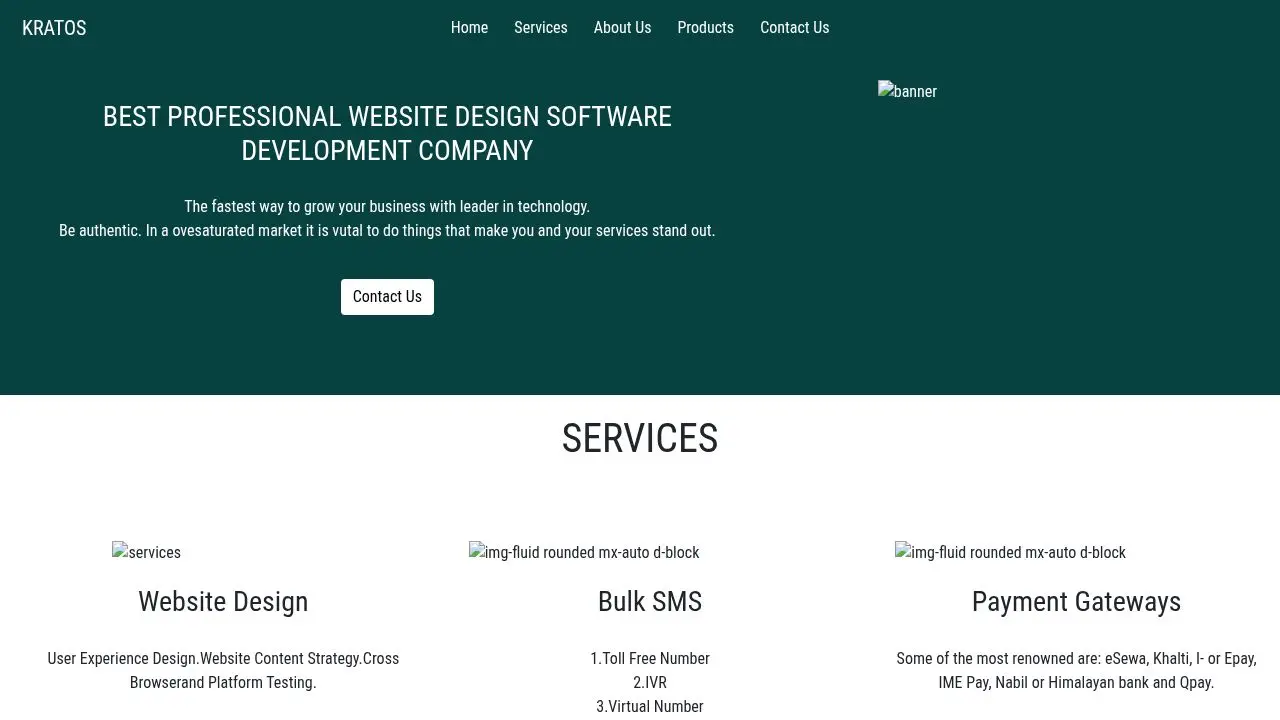
Task: Click the broken image above Payment Gateways
Action: click(x=1009, y=552)
